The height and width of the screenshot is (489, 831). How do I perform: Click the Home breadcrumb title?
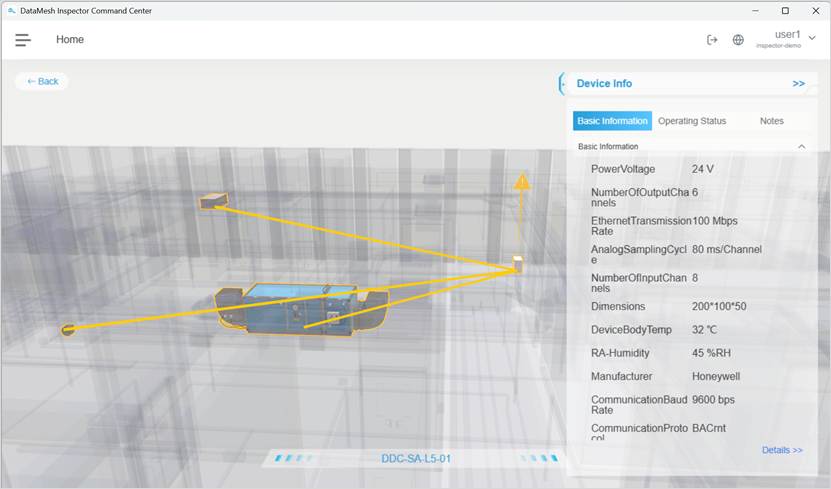pyautogui.click(x=70, y=40)
